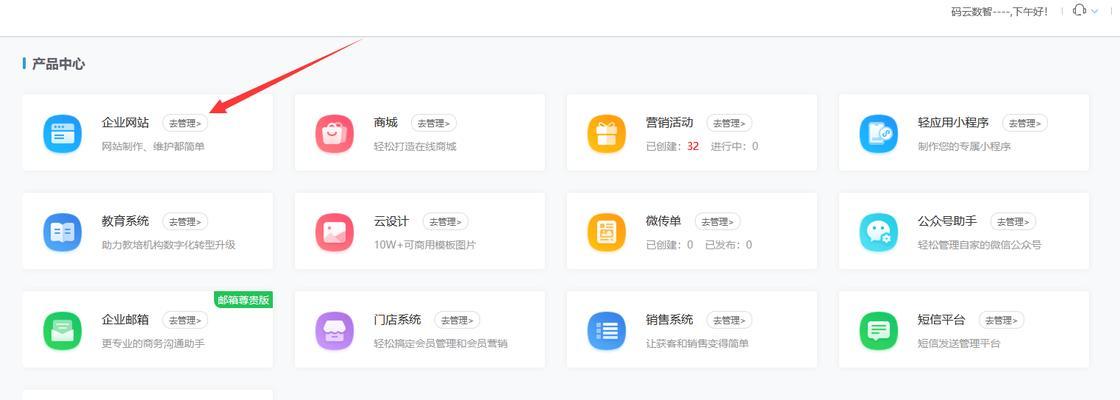Open the 企业网站 website icon
This screenshot has height=400, width=1120.
pyautogui.click(x=63, y=134)
